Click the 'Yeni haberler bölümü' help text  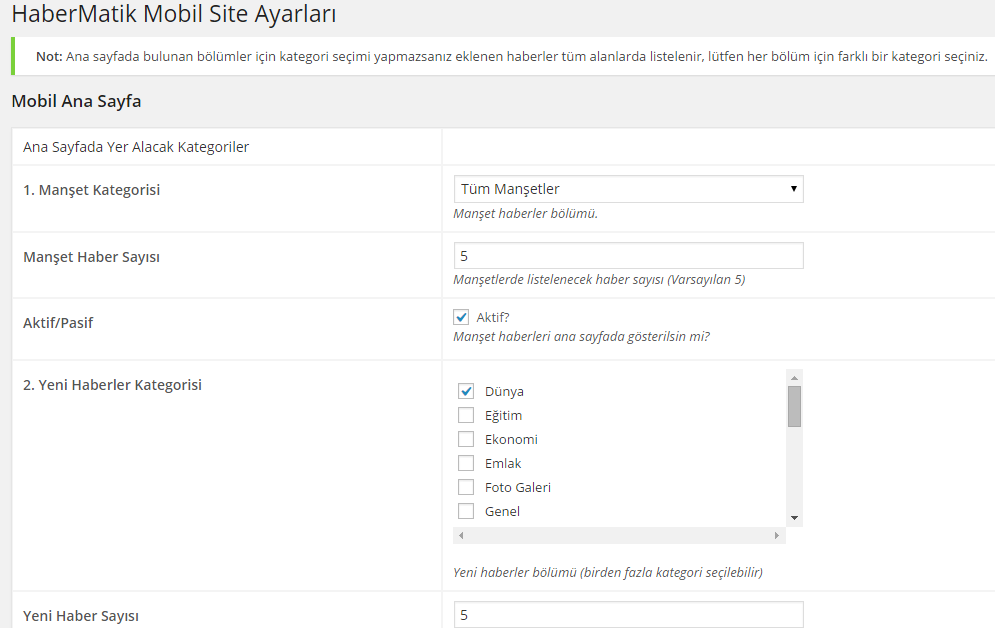pos(608,572)
